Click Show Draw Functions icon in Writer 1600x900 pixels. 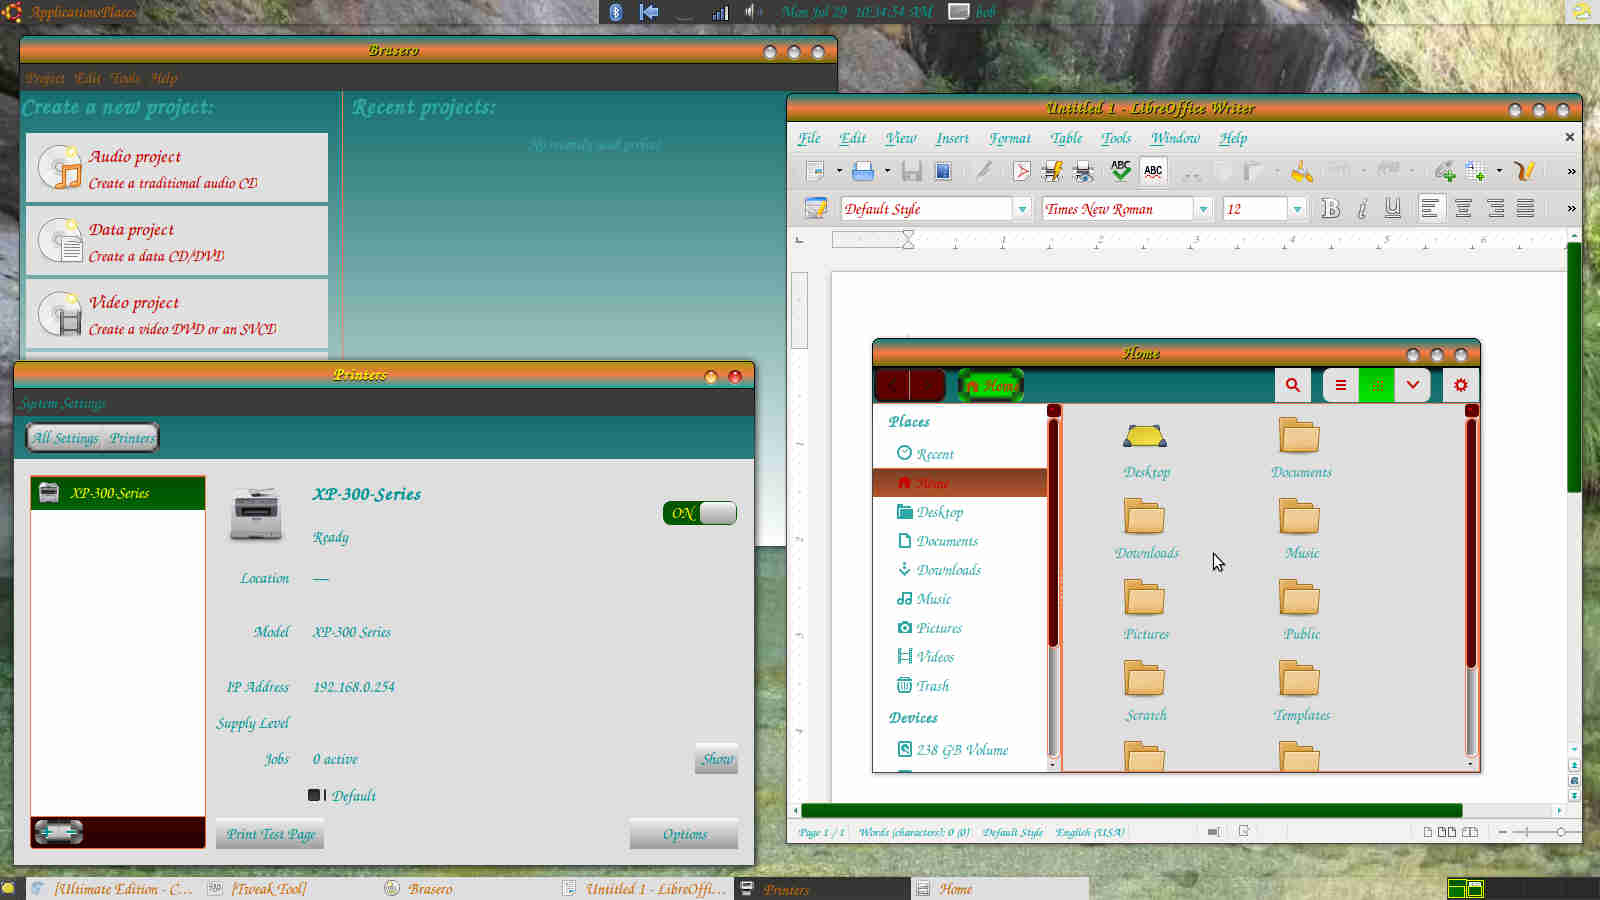[1524, 171]
